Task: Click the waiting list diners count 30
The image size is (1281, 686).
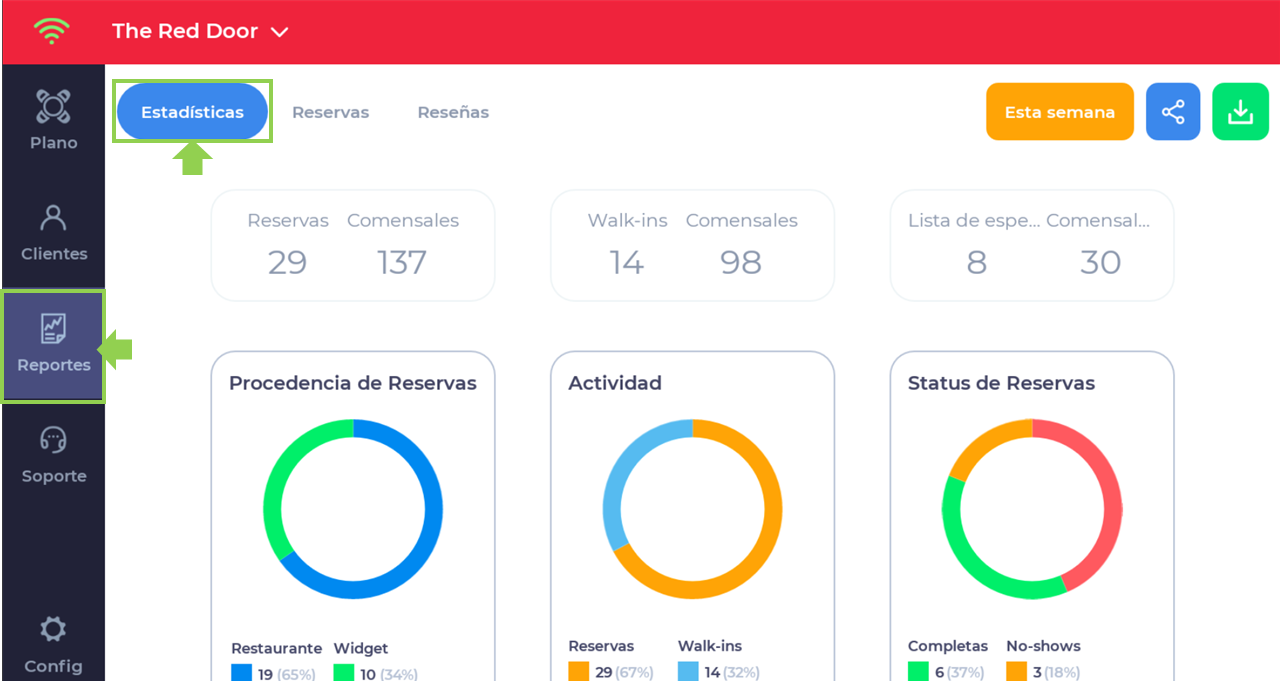Action: (x=1100, y=262)
